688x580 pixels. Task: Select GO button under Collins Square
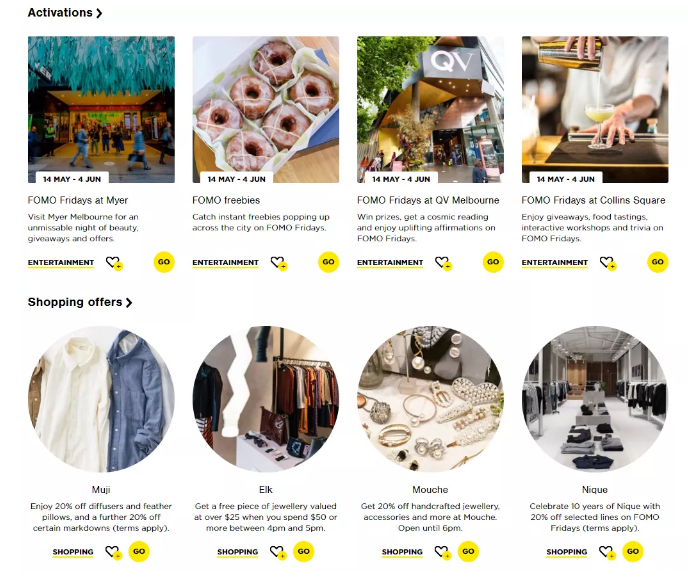[x=658, y=262]
